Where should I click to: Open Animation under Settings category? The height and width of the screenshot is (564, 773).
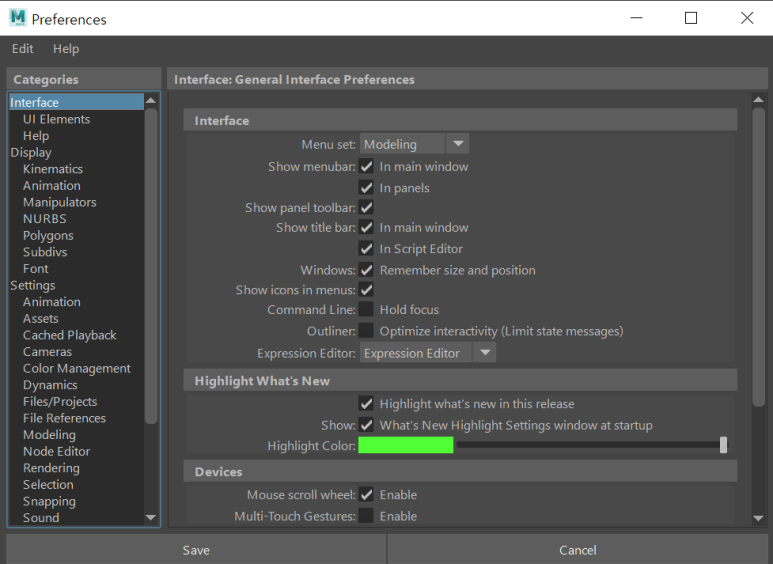coord(52,302)
